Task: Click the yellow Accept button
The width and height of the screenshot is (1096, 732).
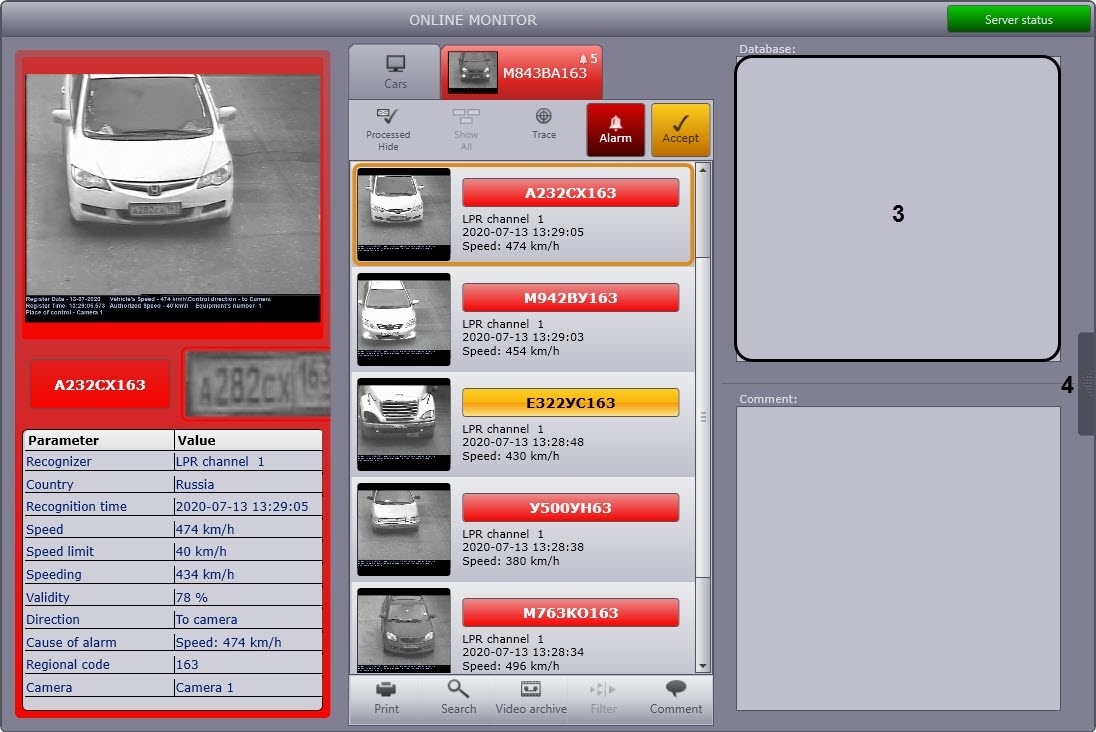Action: tap(680, 129)
